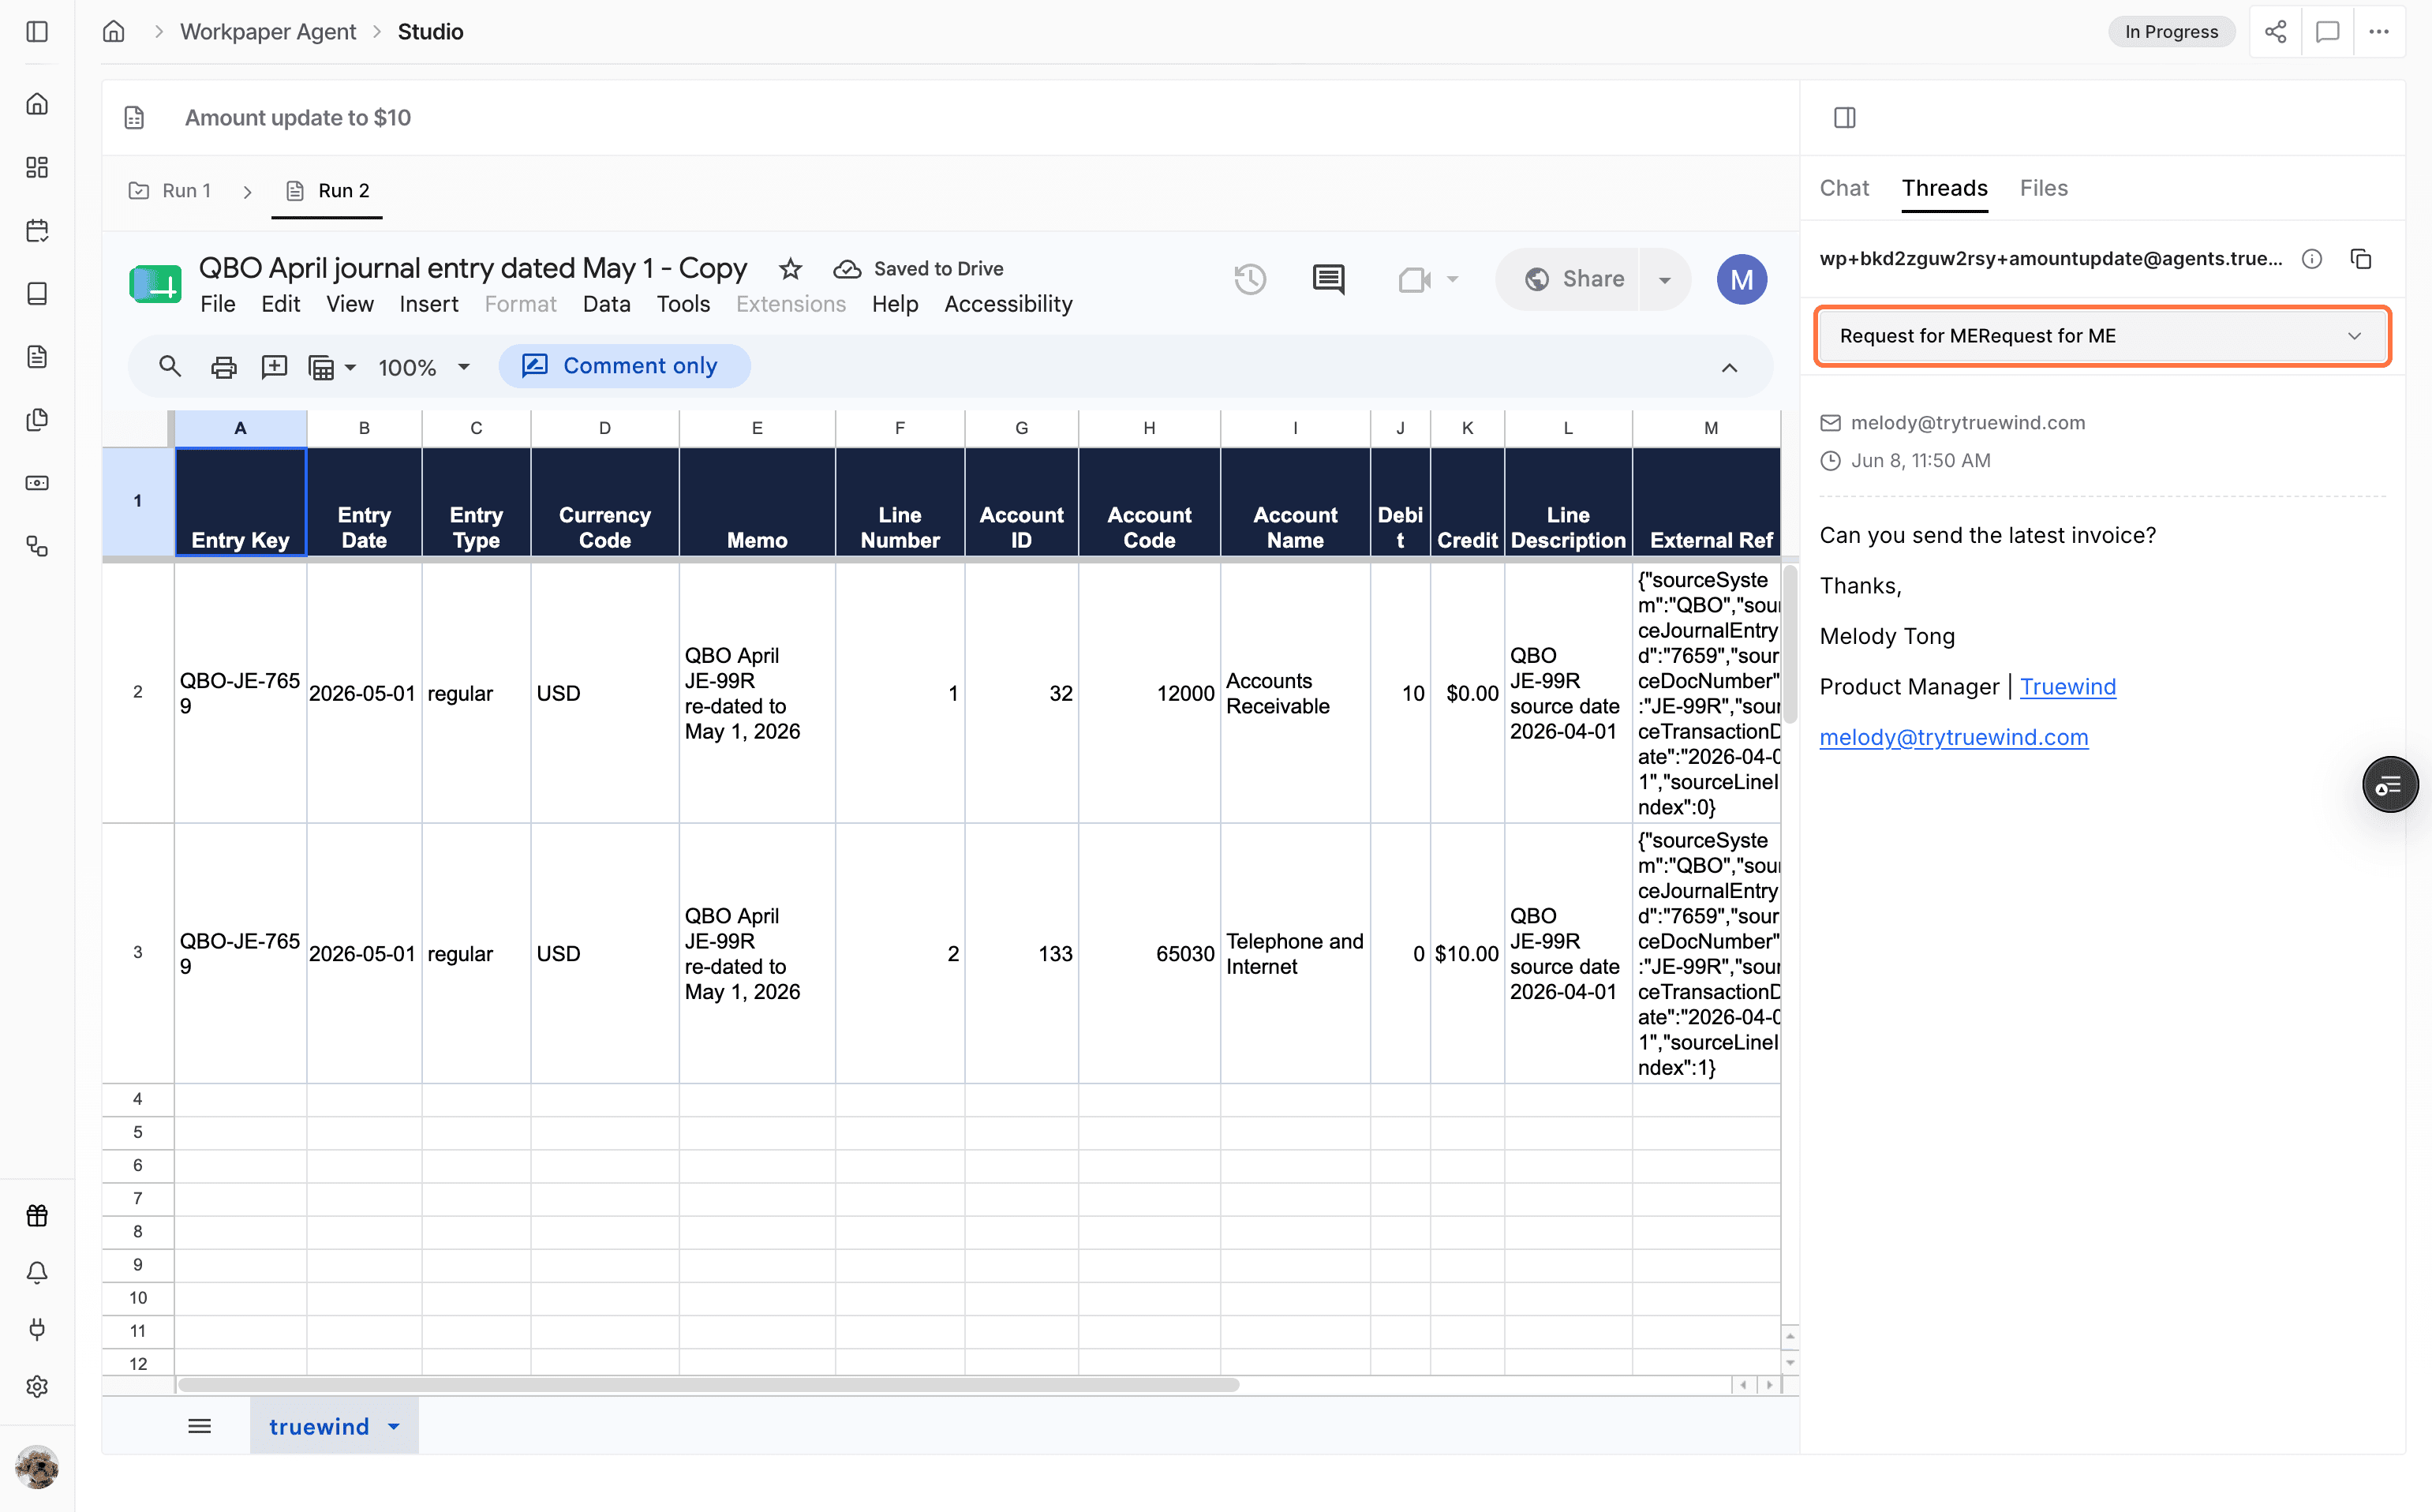Open the Tools menu

click(683, 304)
